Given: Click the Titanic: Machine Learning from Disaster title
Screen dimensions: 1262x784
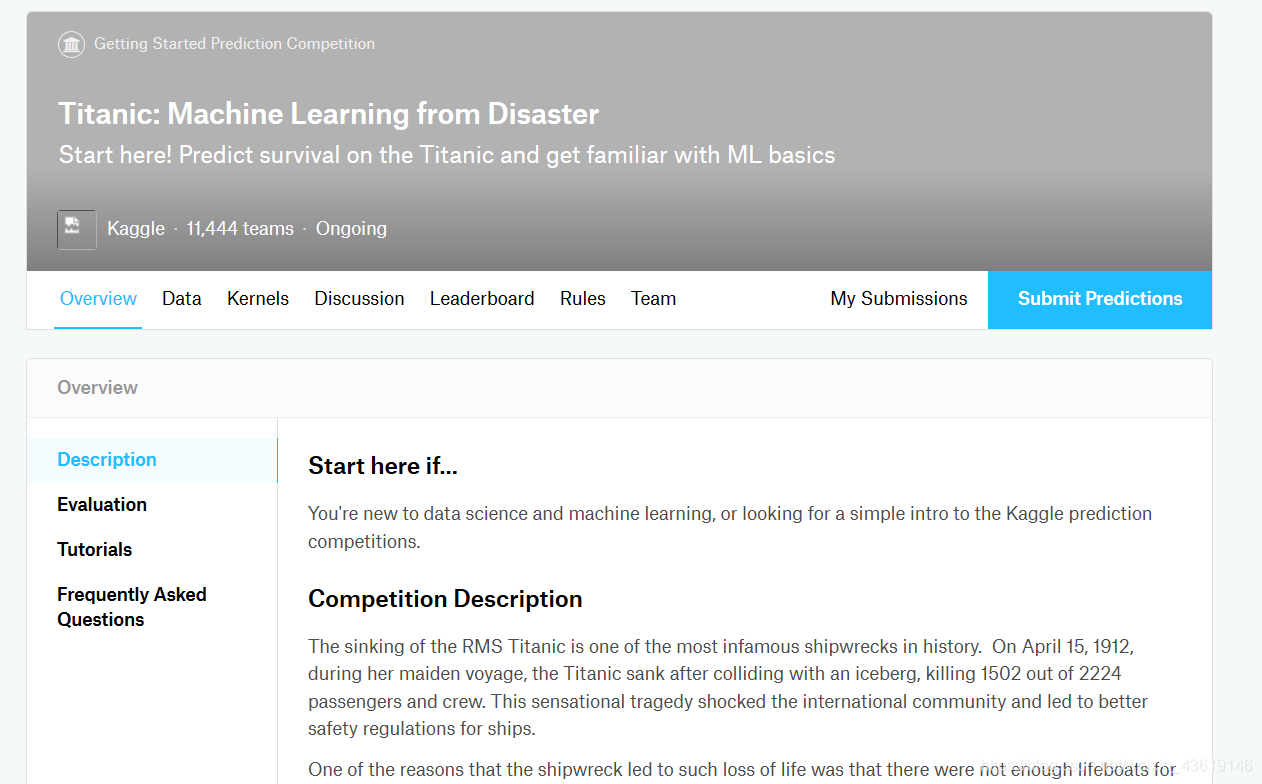Looking at the screenshot, I should [x=328, y=114].
